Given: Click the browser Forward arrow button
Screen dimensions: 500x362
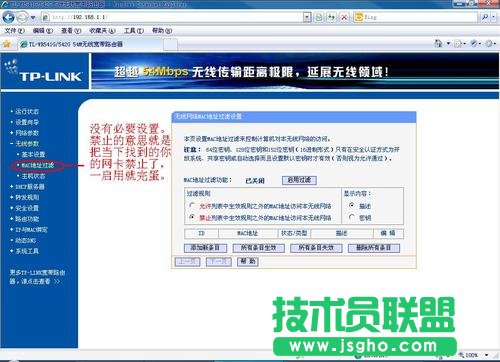Looking at the screenshot, I should pyautogui.click(x=22, y=17).
